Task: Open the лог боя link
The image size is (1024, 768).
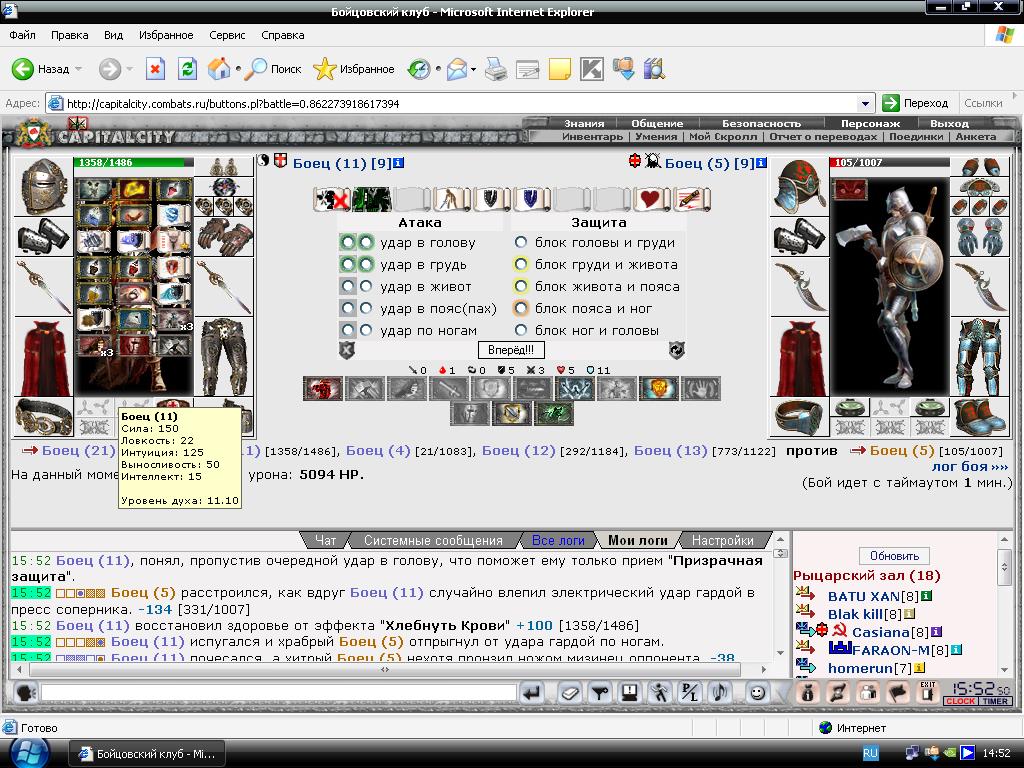Action: tap(970, 467)
